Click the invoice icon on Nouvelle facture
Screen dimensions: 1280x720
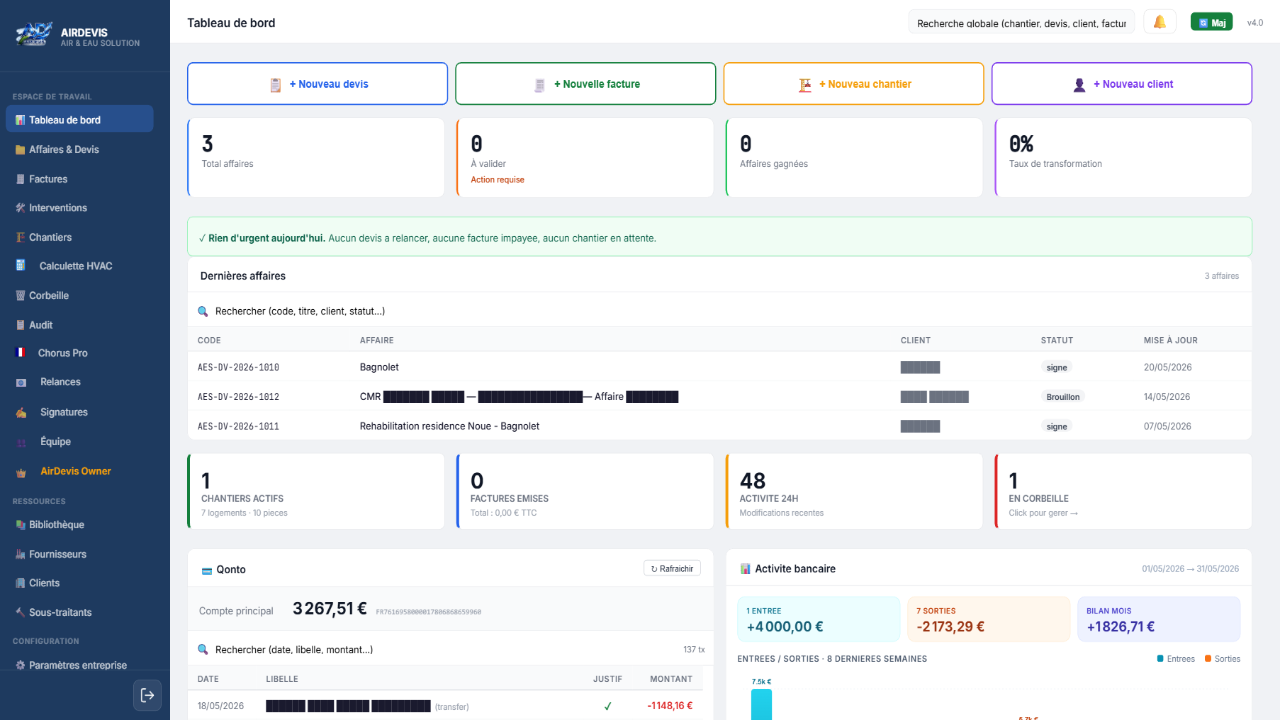point(540,85)
